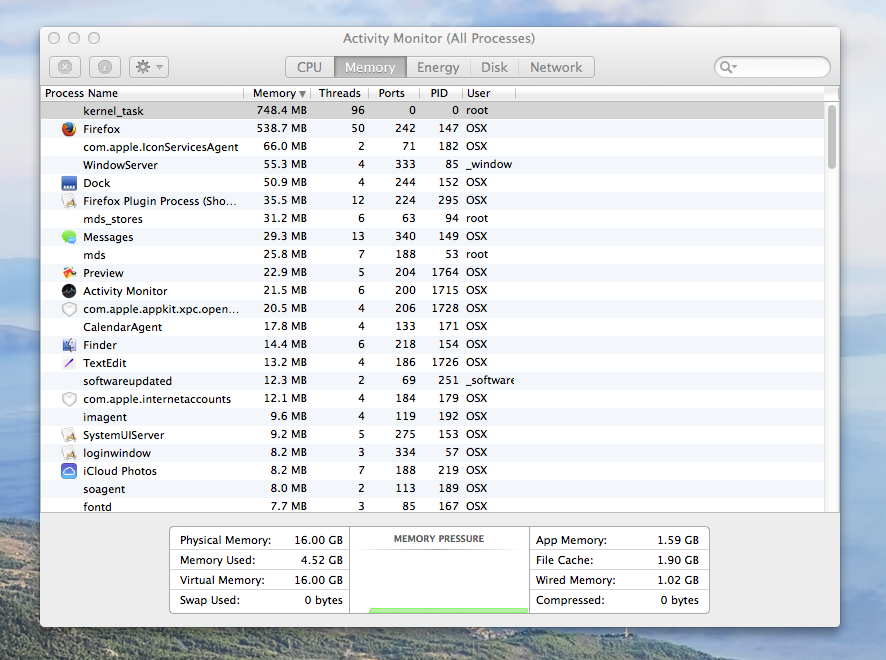Click the File Cache 1.90 GB value
Image resolution: width=886 pixels, height=660 pixels.
pos(678,560)
